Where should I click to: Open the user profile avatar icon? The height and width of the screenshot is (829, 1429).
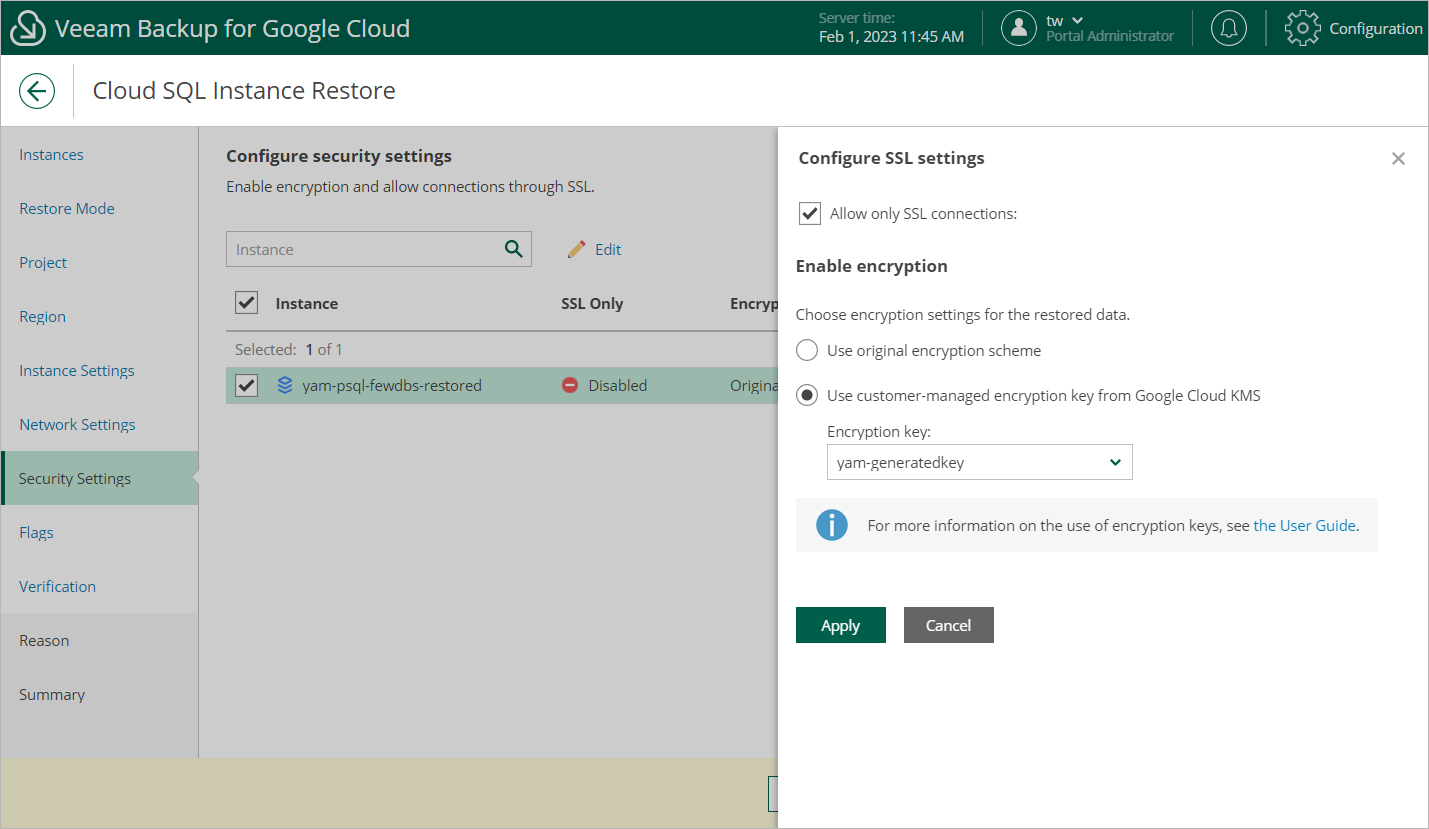coord(1018,28)
